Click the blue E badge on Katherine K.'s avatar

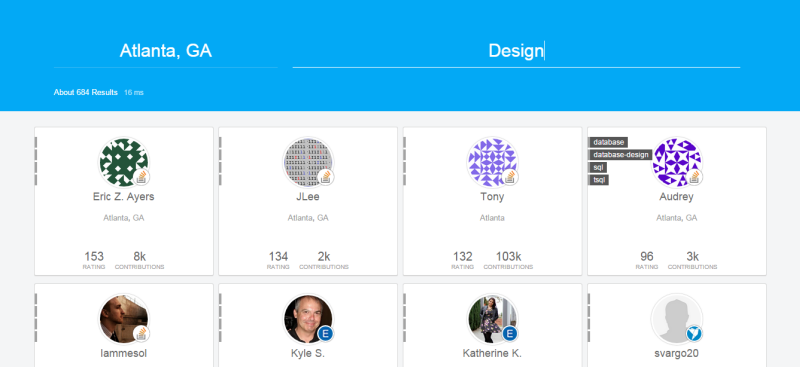point(510,334)
